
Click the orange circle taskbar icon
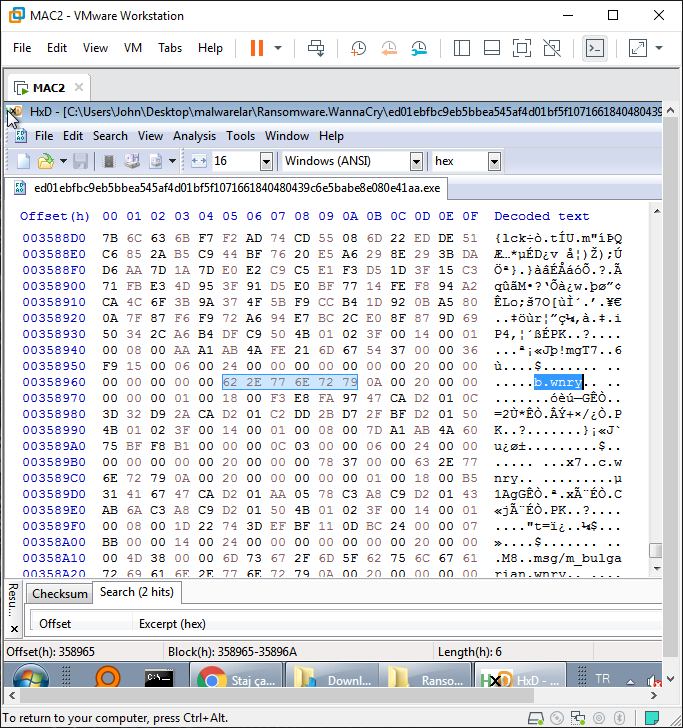(x=108, y=677)
